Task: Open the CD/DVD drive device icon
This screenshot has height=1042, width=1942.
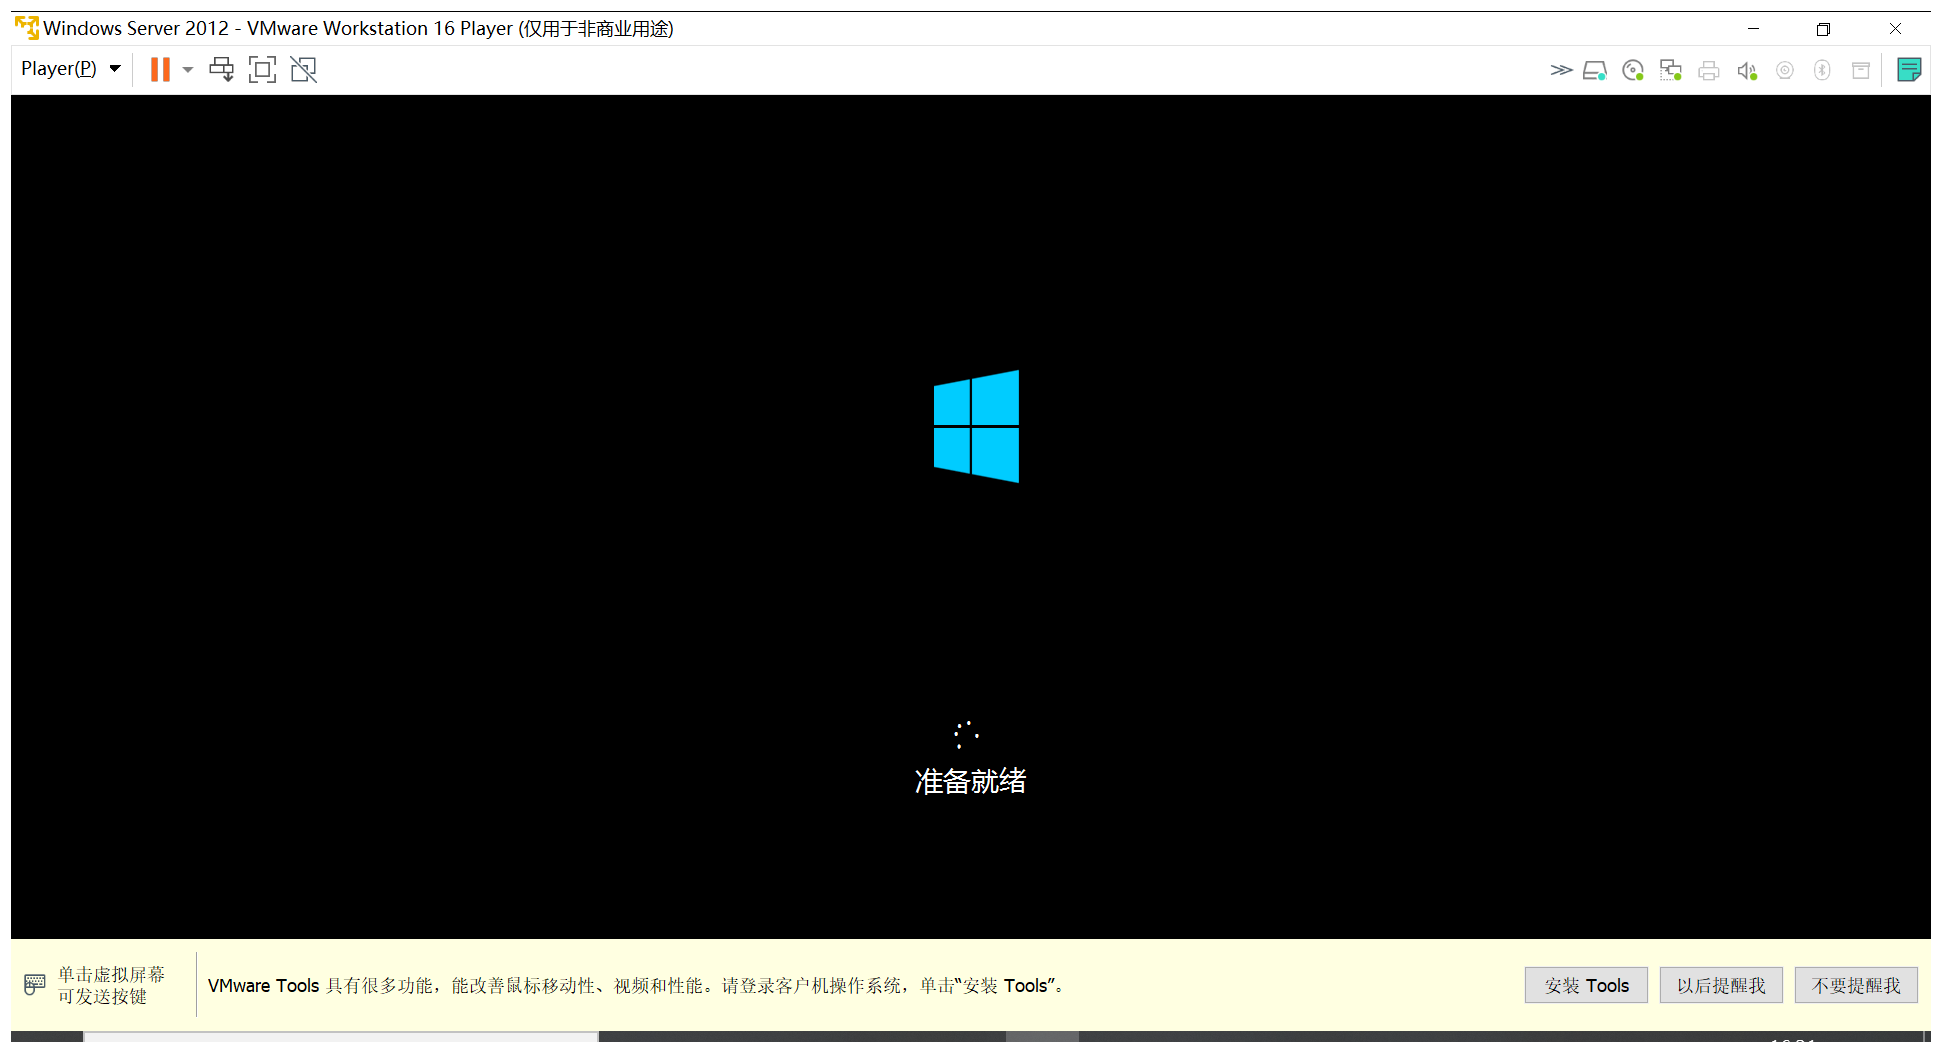Action: [x=1633, y=70]
